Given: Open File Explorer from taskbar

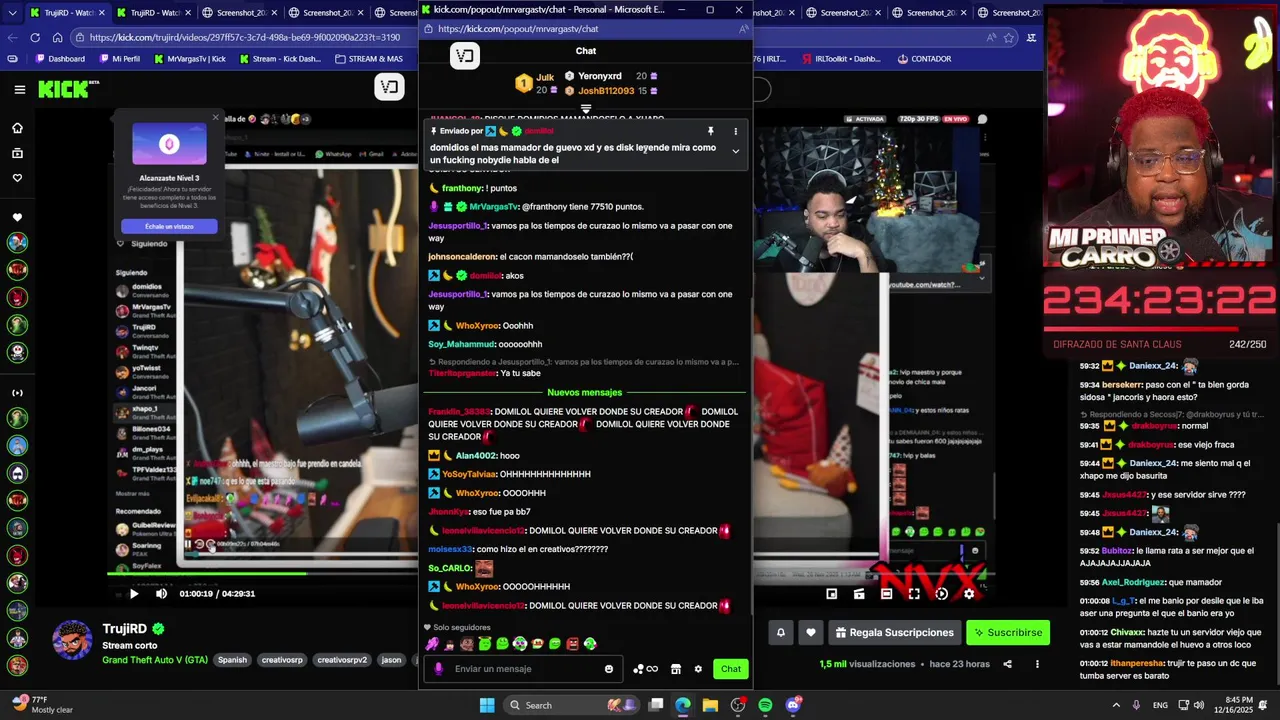Looking at the screenshot, I should (x=710, y=705).
